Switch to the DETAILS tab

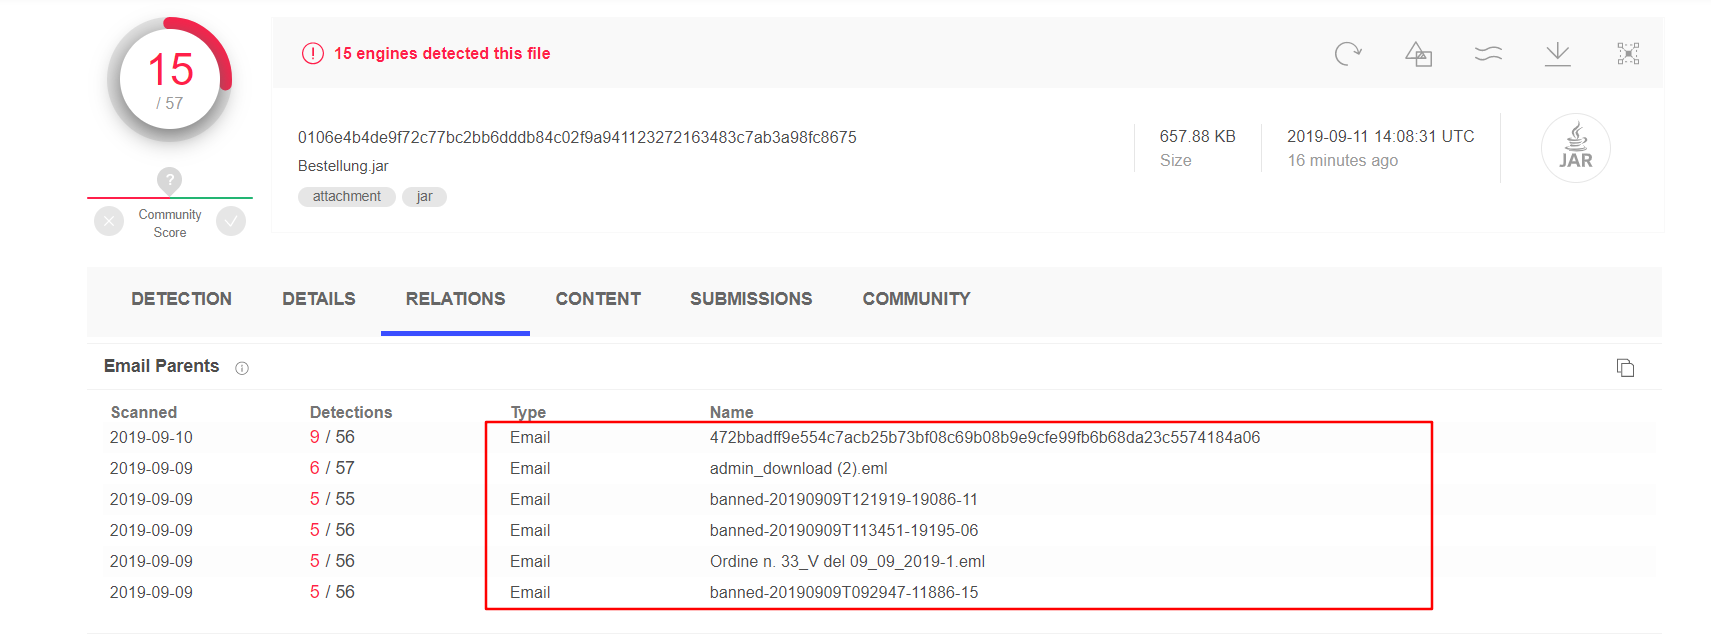pos(319,299)
